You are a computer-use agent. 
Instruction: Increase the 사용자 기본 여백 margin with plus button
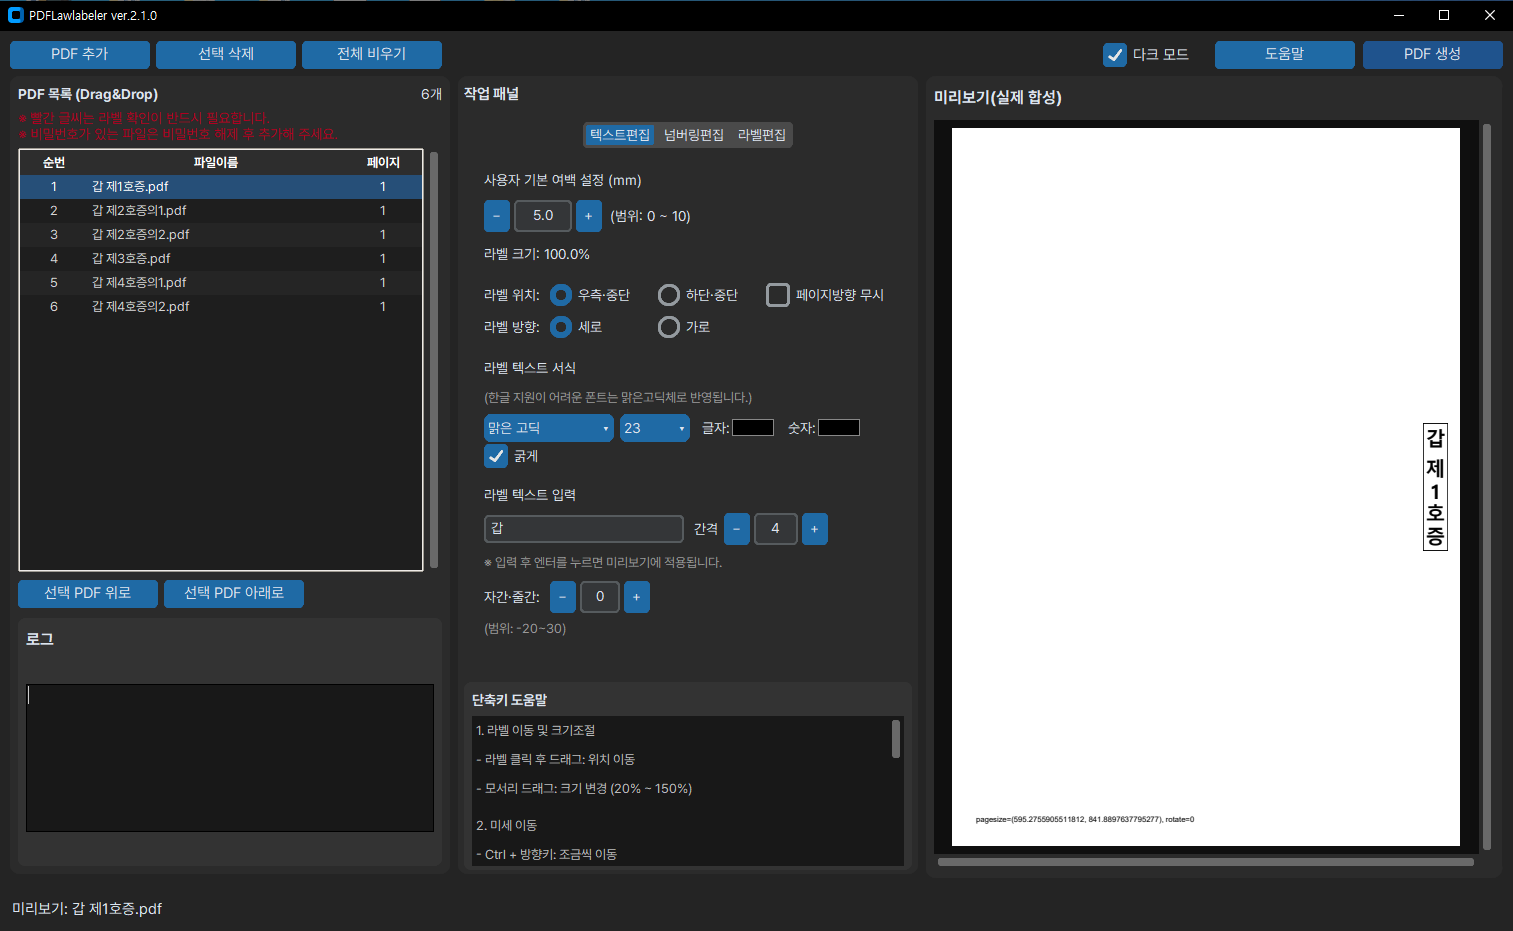point(589,216)
